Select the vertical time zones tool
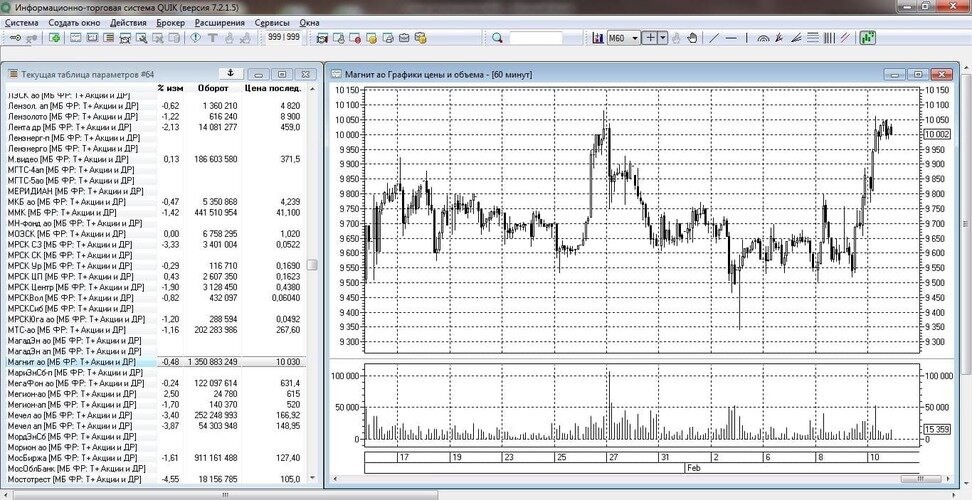The width and height of the screenshot is (972, 500). (x=829, y=38)
